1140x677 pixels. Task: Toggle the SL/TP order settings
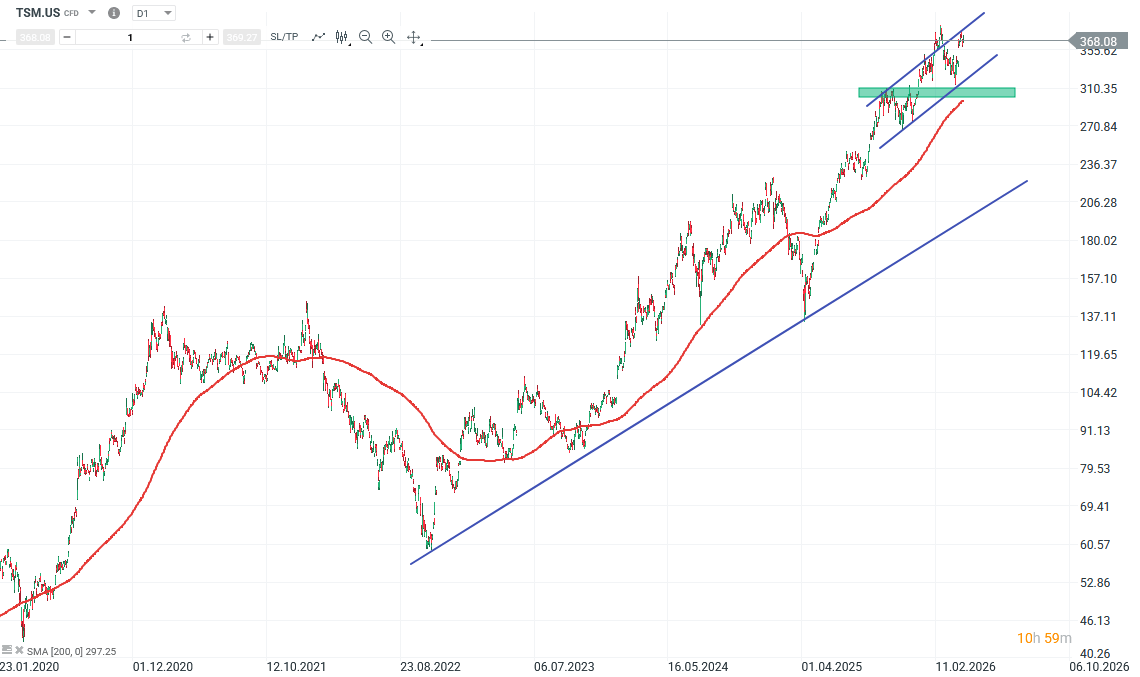click(283, 37)
